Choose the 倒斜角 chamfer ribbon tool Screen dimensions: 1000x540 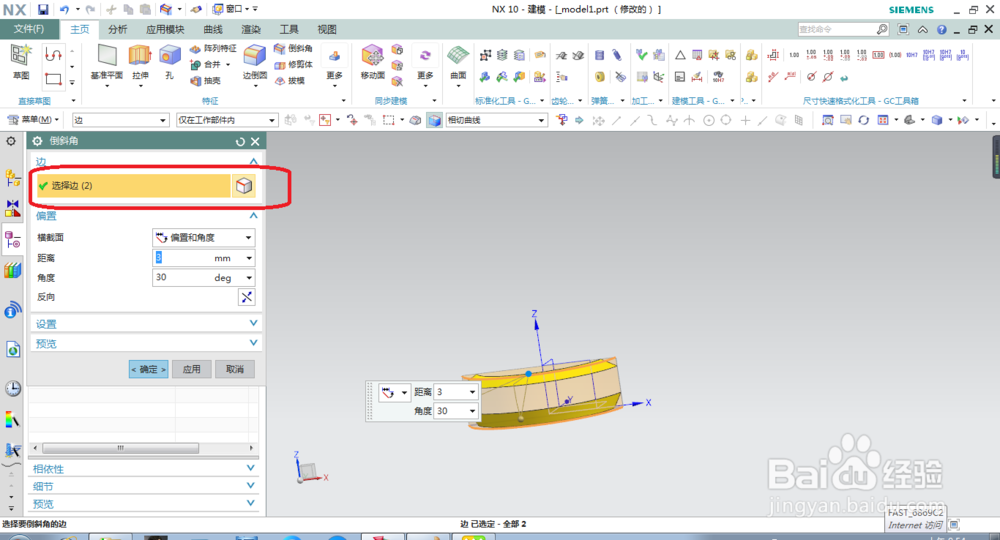pos(293,48)
